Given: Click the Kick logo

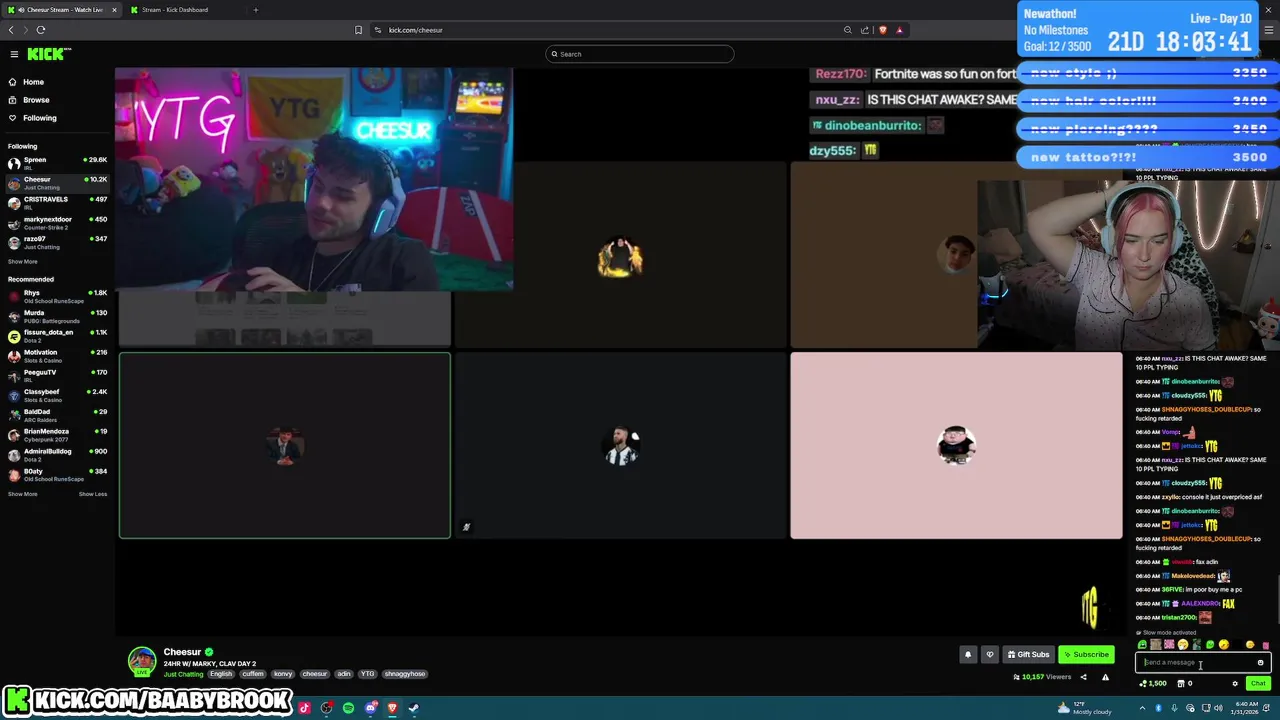Looking at the screenshot, I should coord(48,54).
